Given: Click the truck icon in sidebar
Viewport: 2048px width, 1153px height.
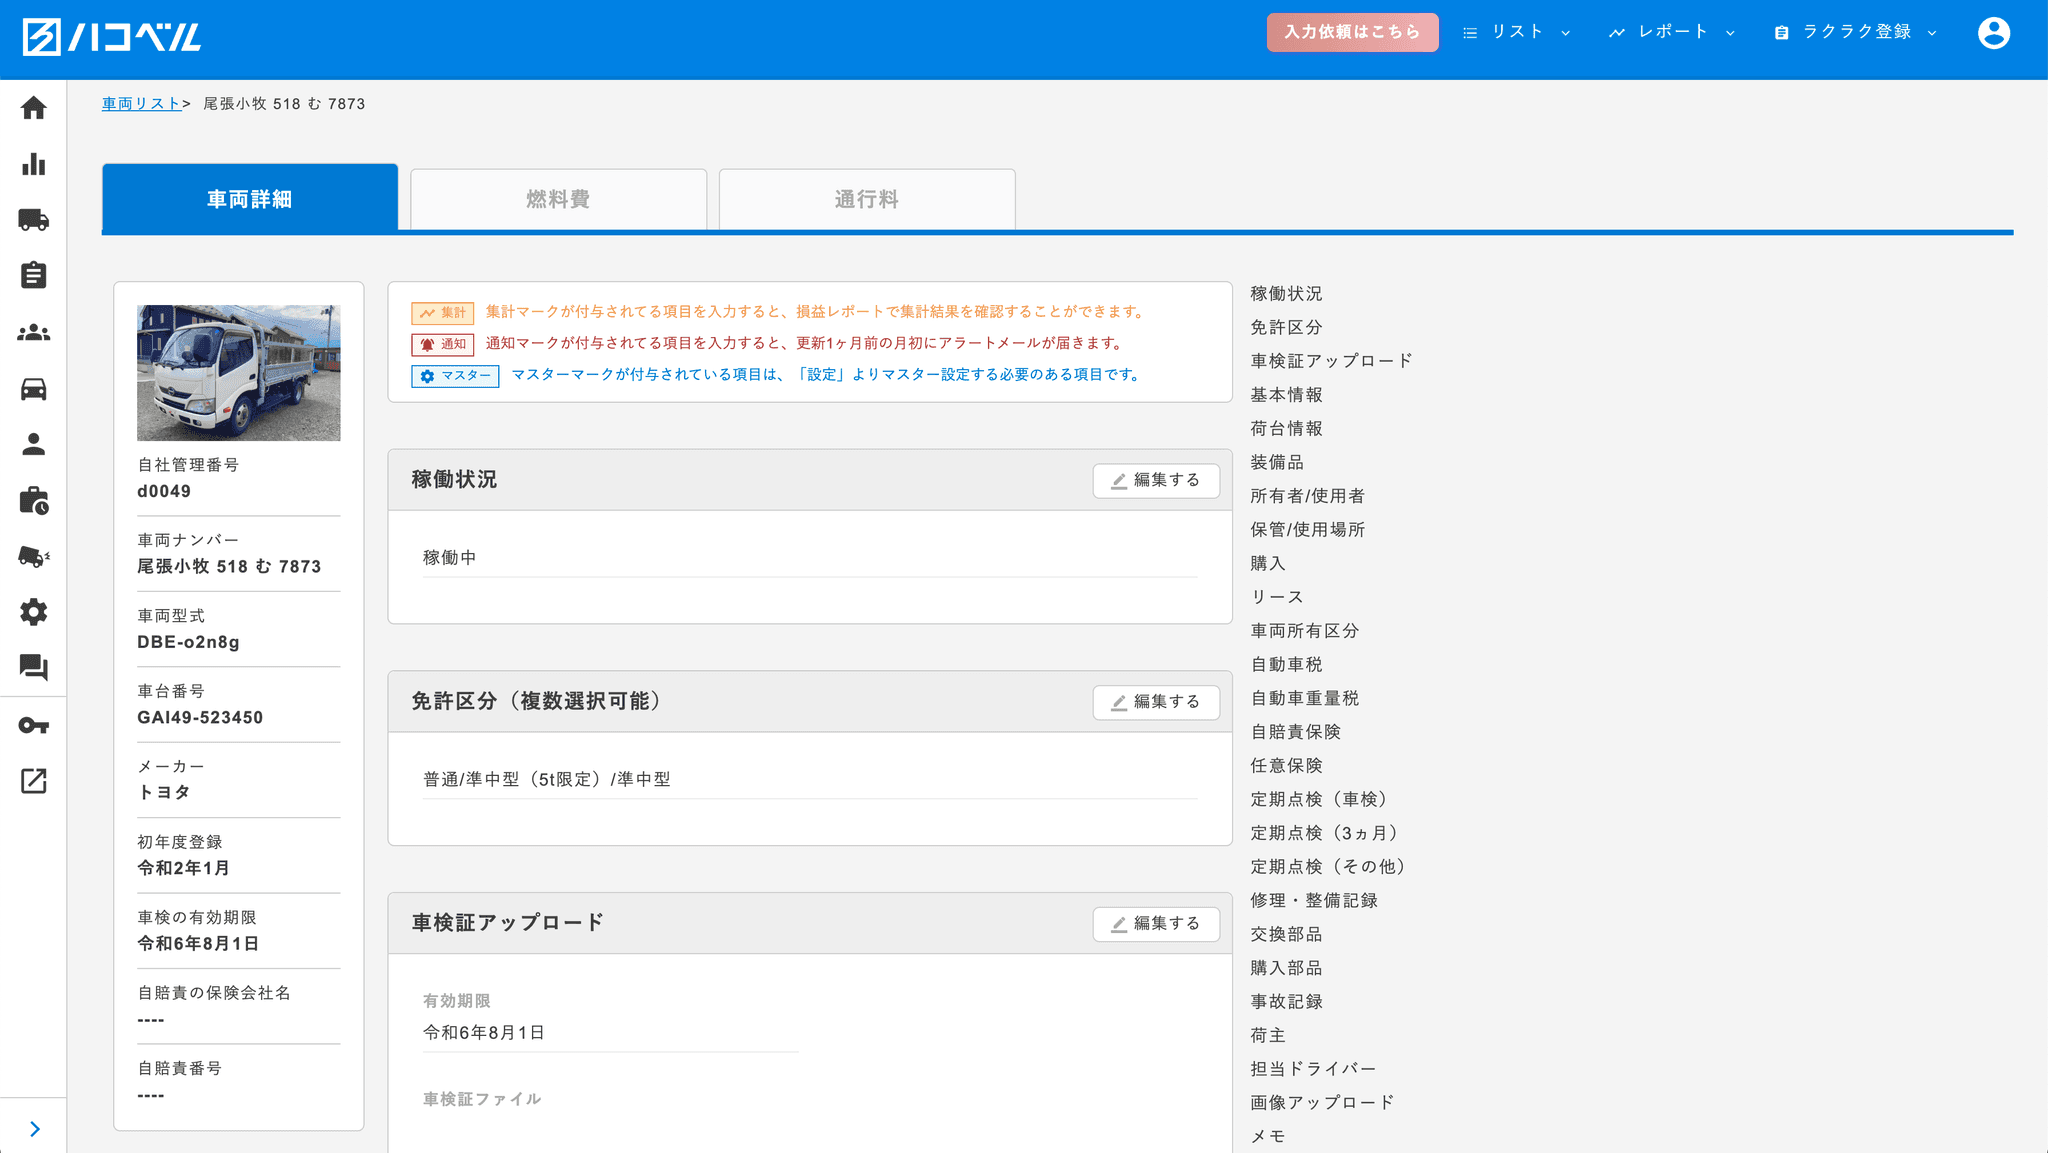Looking at the screenshot, I should 33,220.
